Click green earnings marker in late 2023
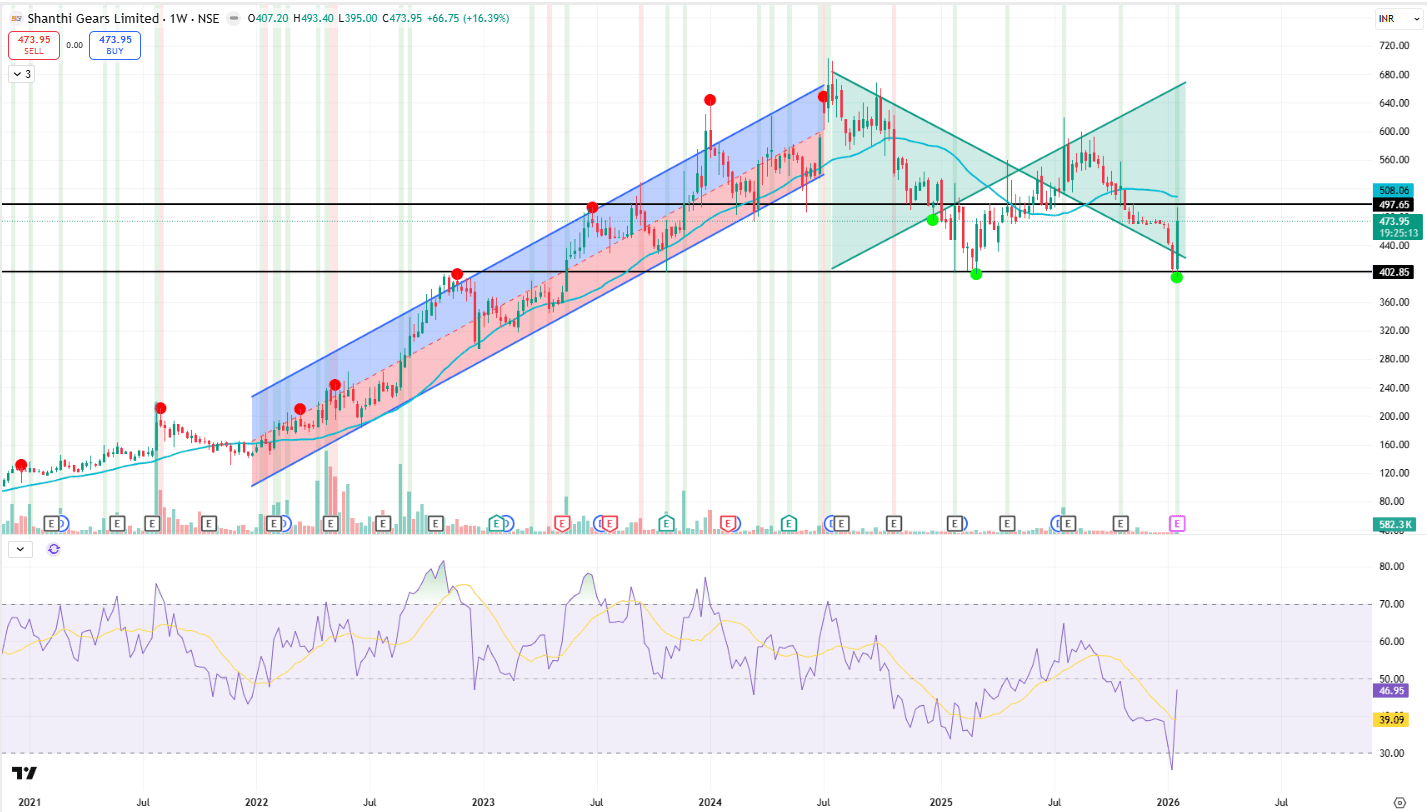Image resolution: width=1427 pixels, height=812 pixels. tap(666, 523)
